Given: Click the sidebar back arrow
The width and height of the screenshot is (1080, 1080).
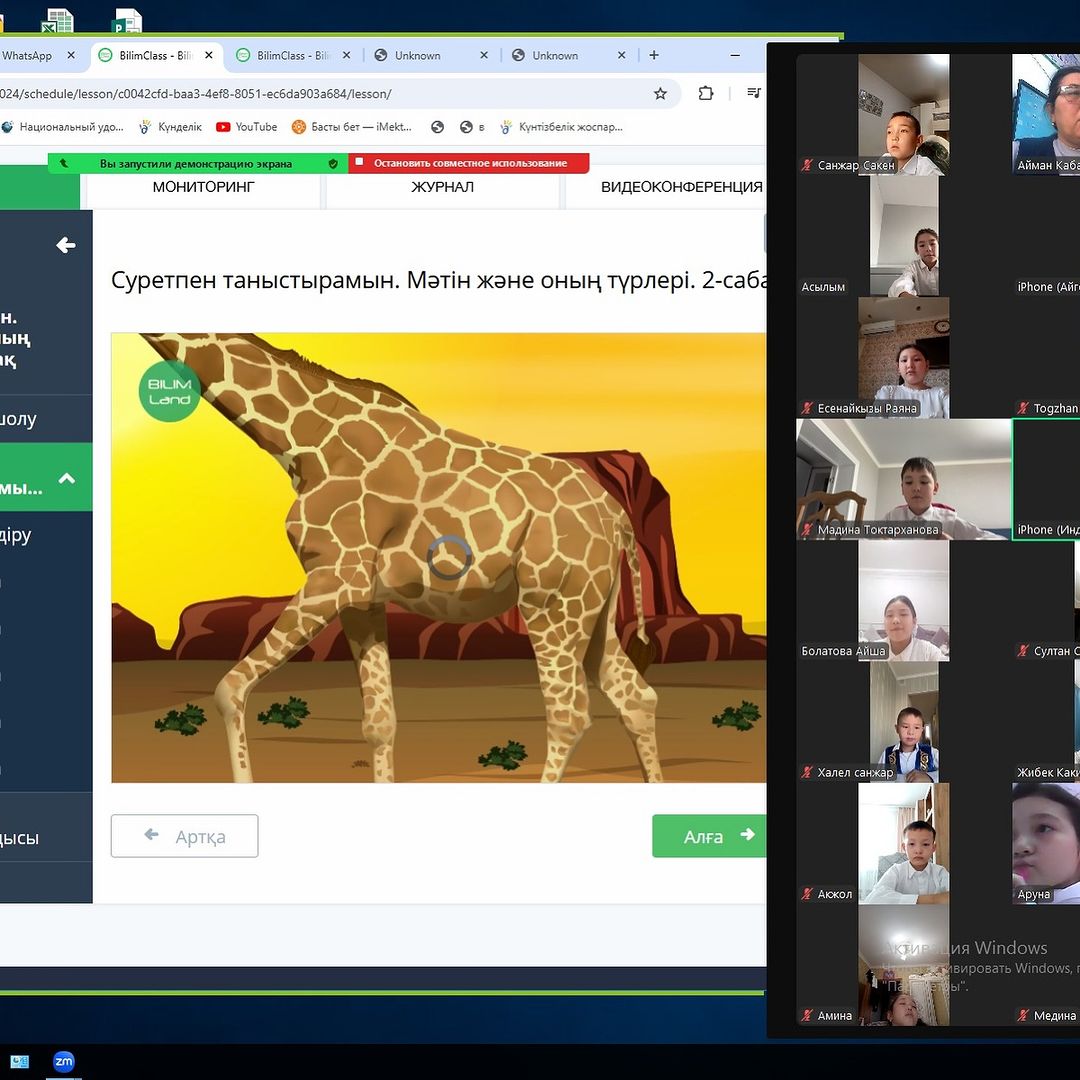Looking at the screenshot, I should (x=66, y=245).
